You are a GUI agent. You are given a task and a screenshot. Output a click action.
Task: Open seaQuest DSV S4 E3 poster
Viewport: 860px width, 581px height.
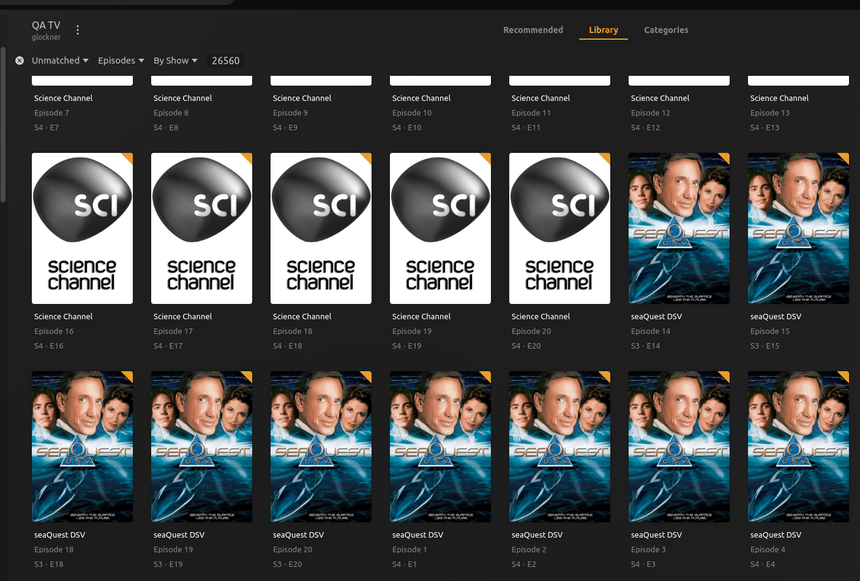pyautogui.click(x=679, y=447)
